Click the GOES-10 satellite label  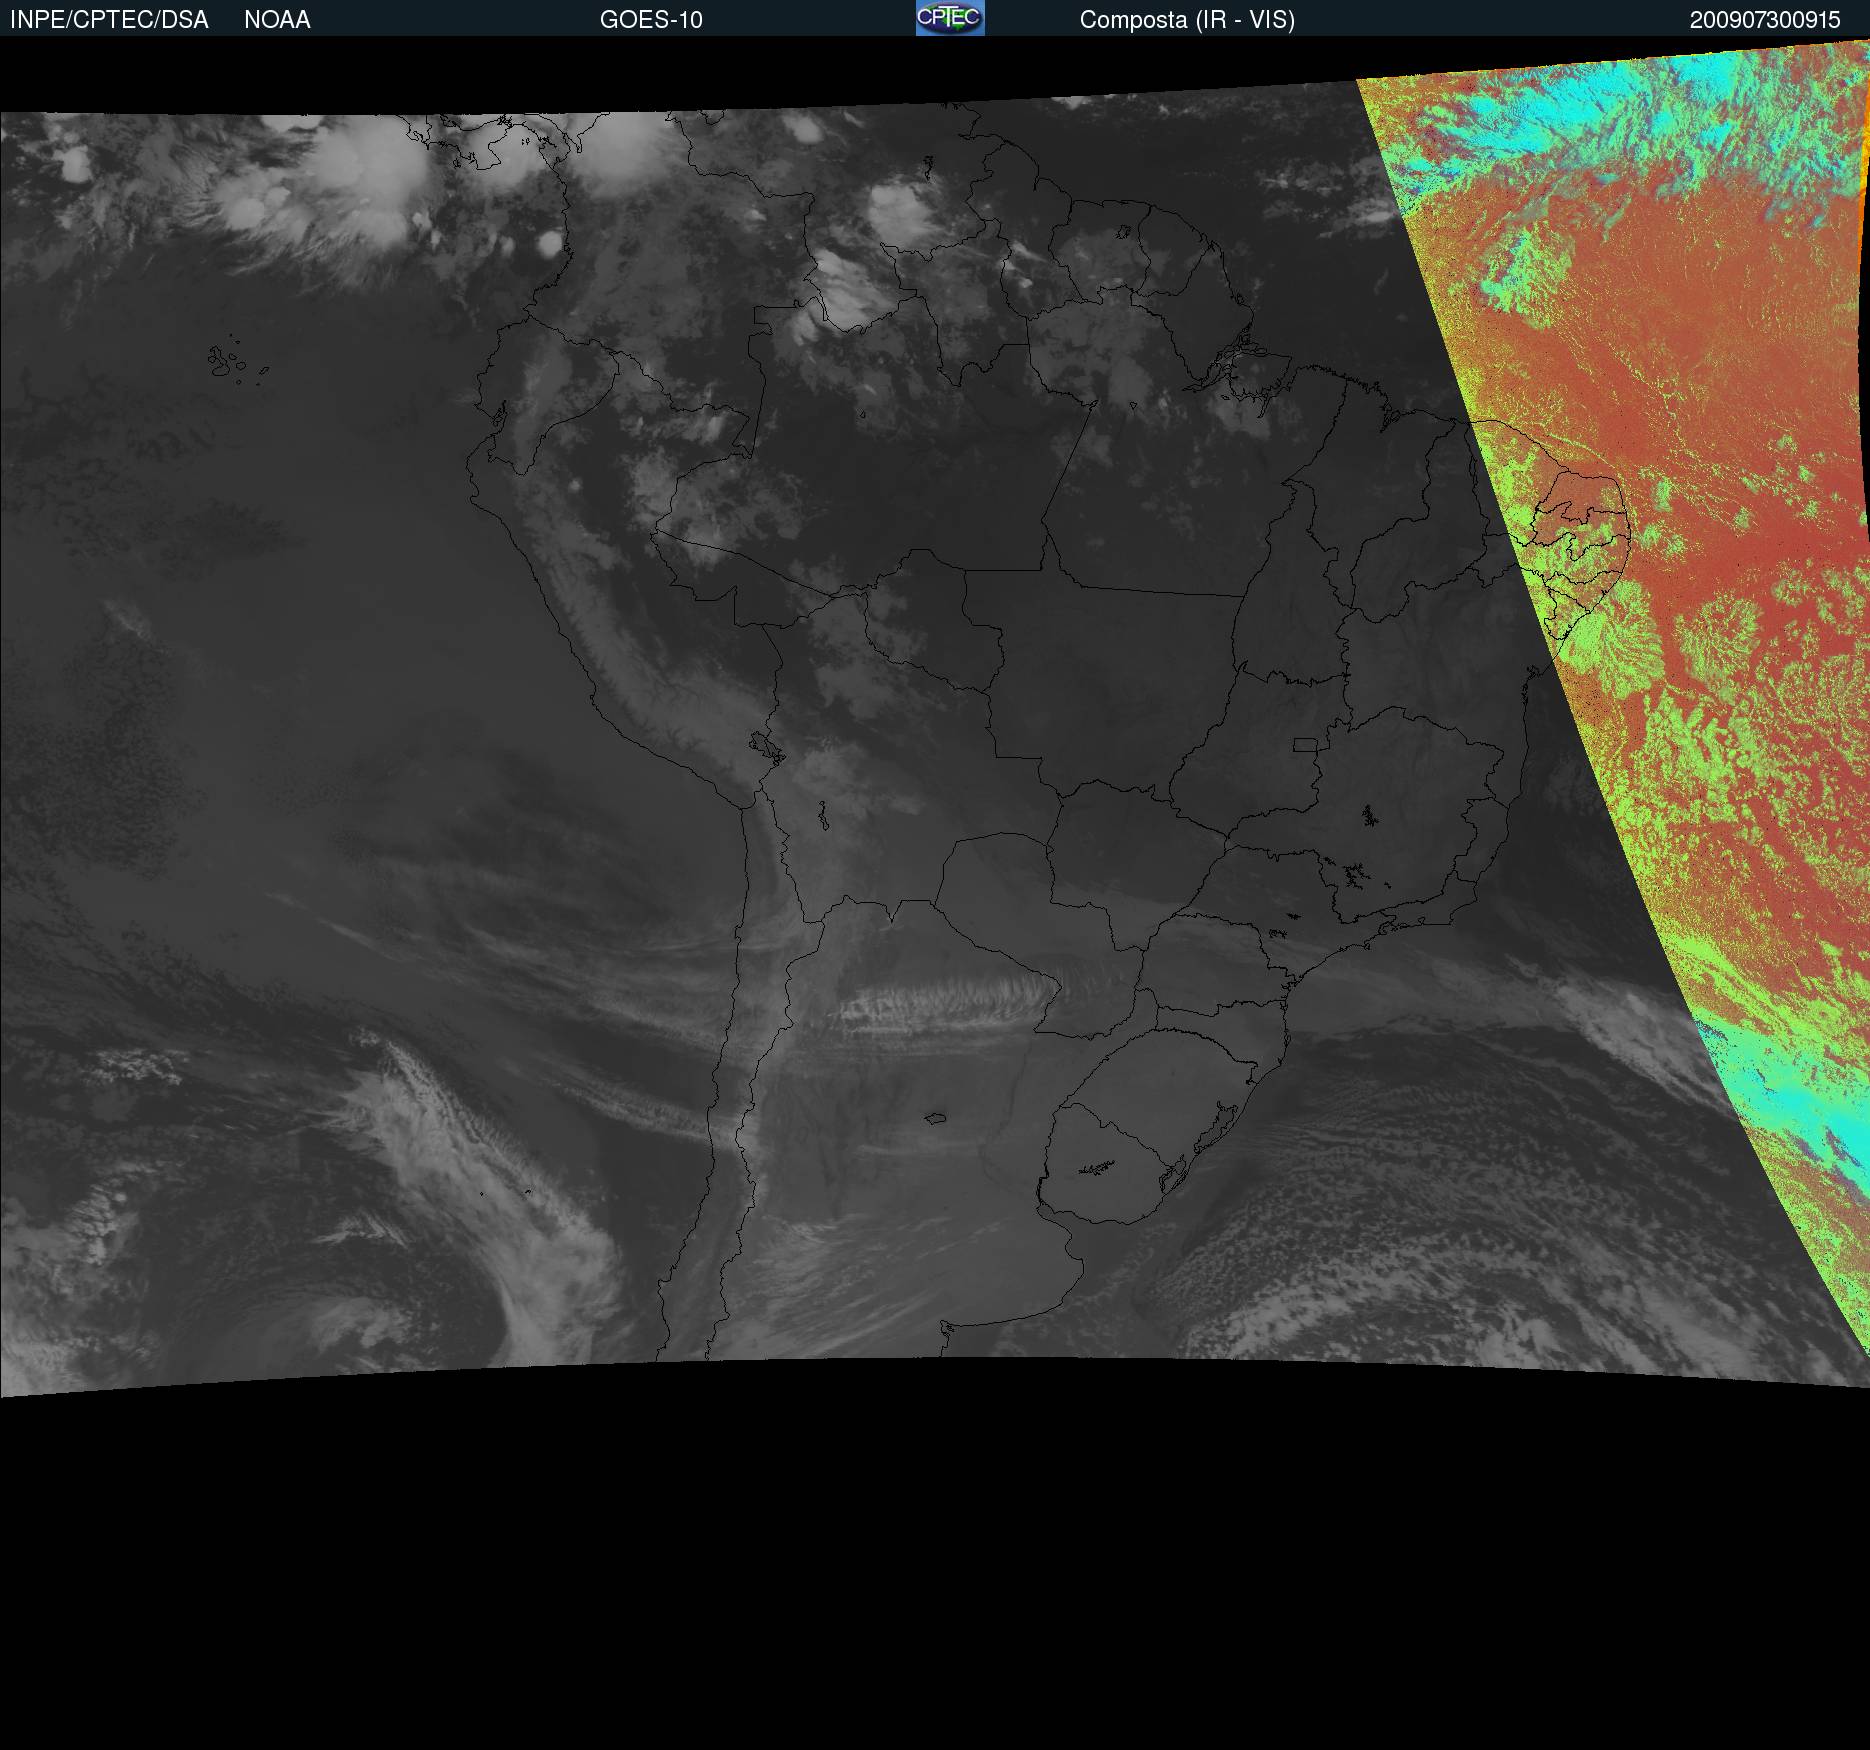pyautogui.click(x=651, y=20)
